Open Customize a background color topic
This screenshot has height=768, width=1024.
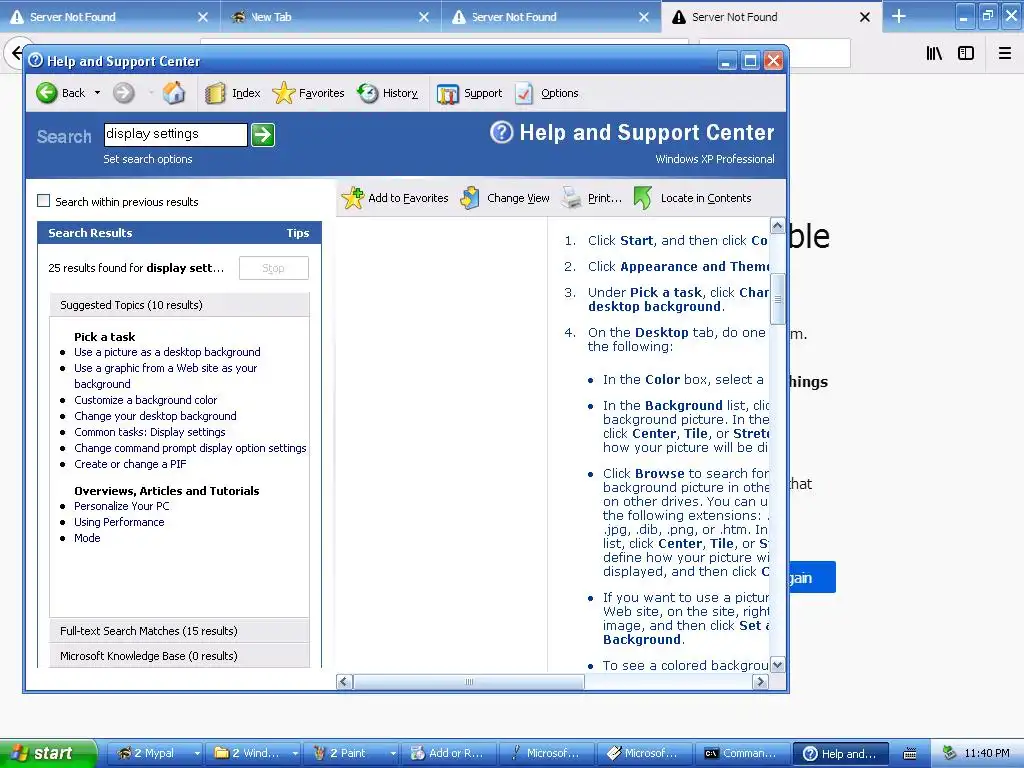146,400
